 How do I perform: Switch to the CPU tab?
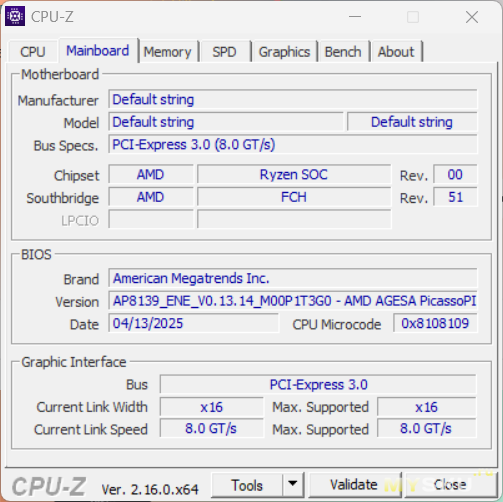pos(32,52)
